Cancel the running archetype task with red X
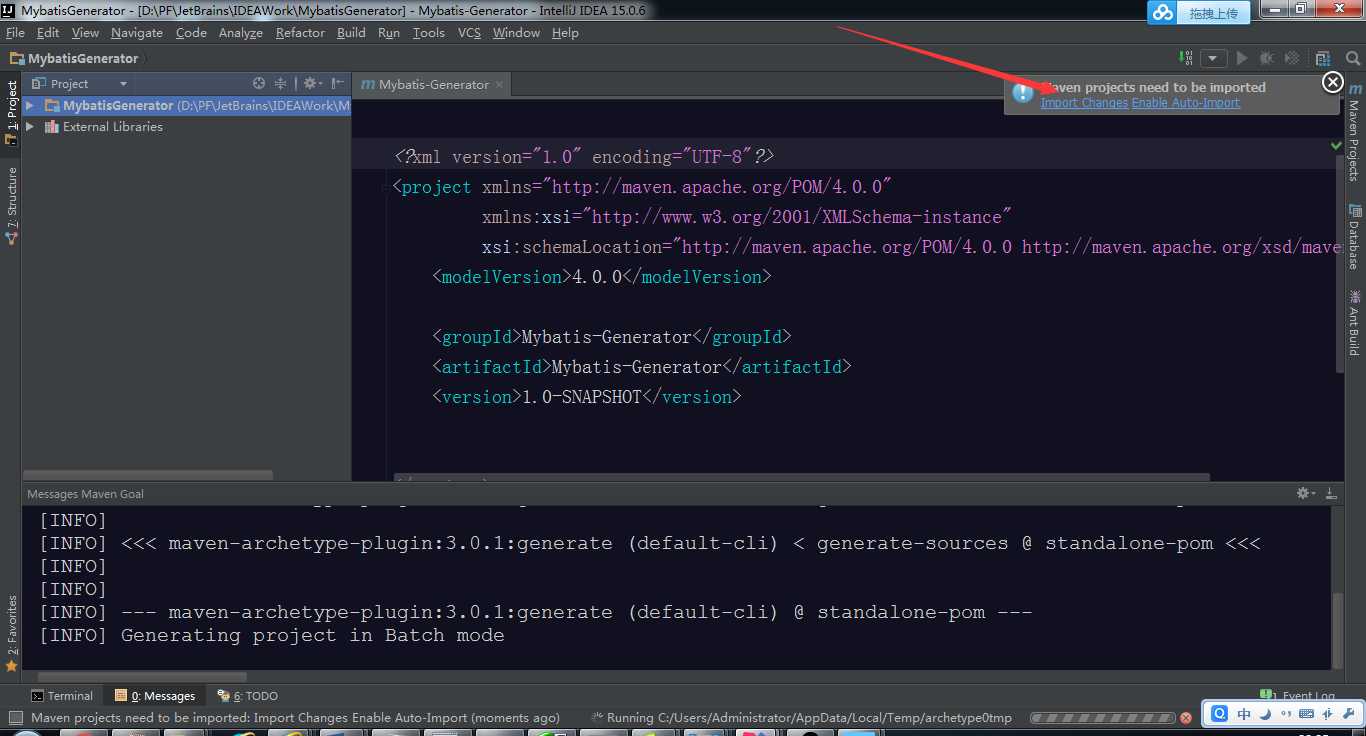 pyautogui.click(x=1185, y=717)
